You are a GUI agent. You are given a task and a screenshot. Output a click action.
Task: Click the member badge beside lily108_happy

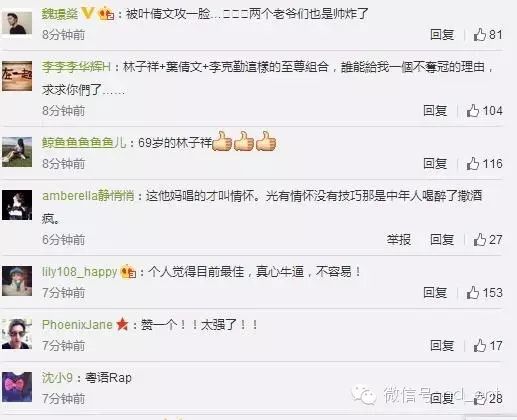[128, 271]
